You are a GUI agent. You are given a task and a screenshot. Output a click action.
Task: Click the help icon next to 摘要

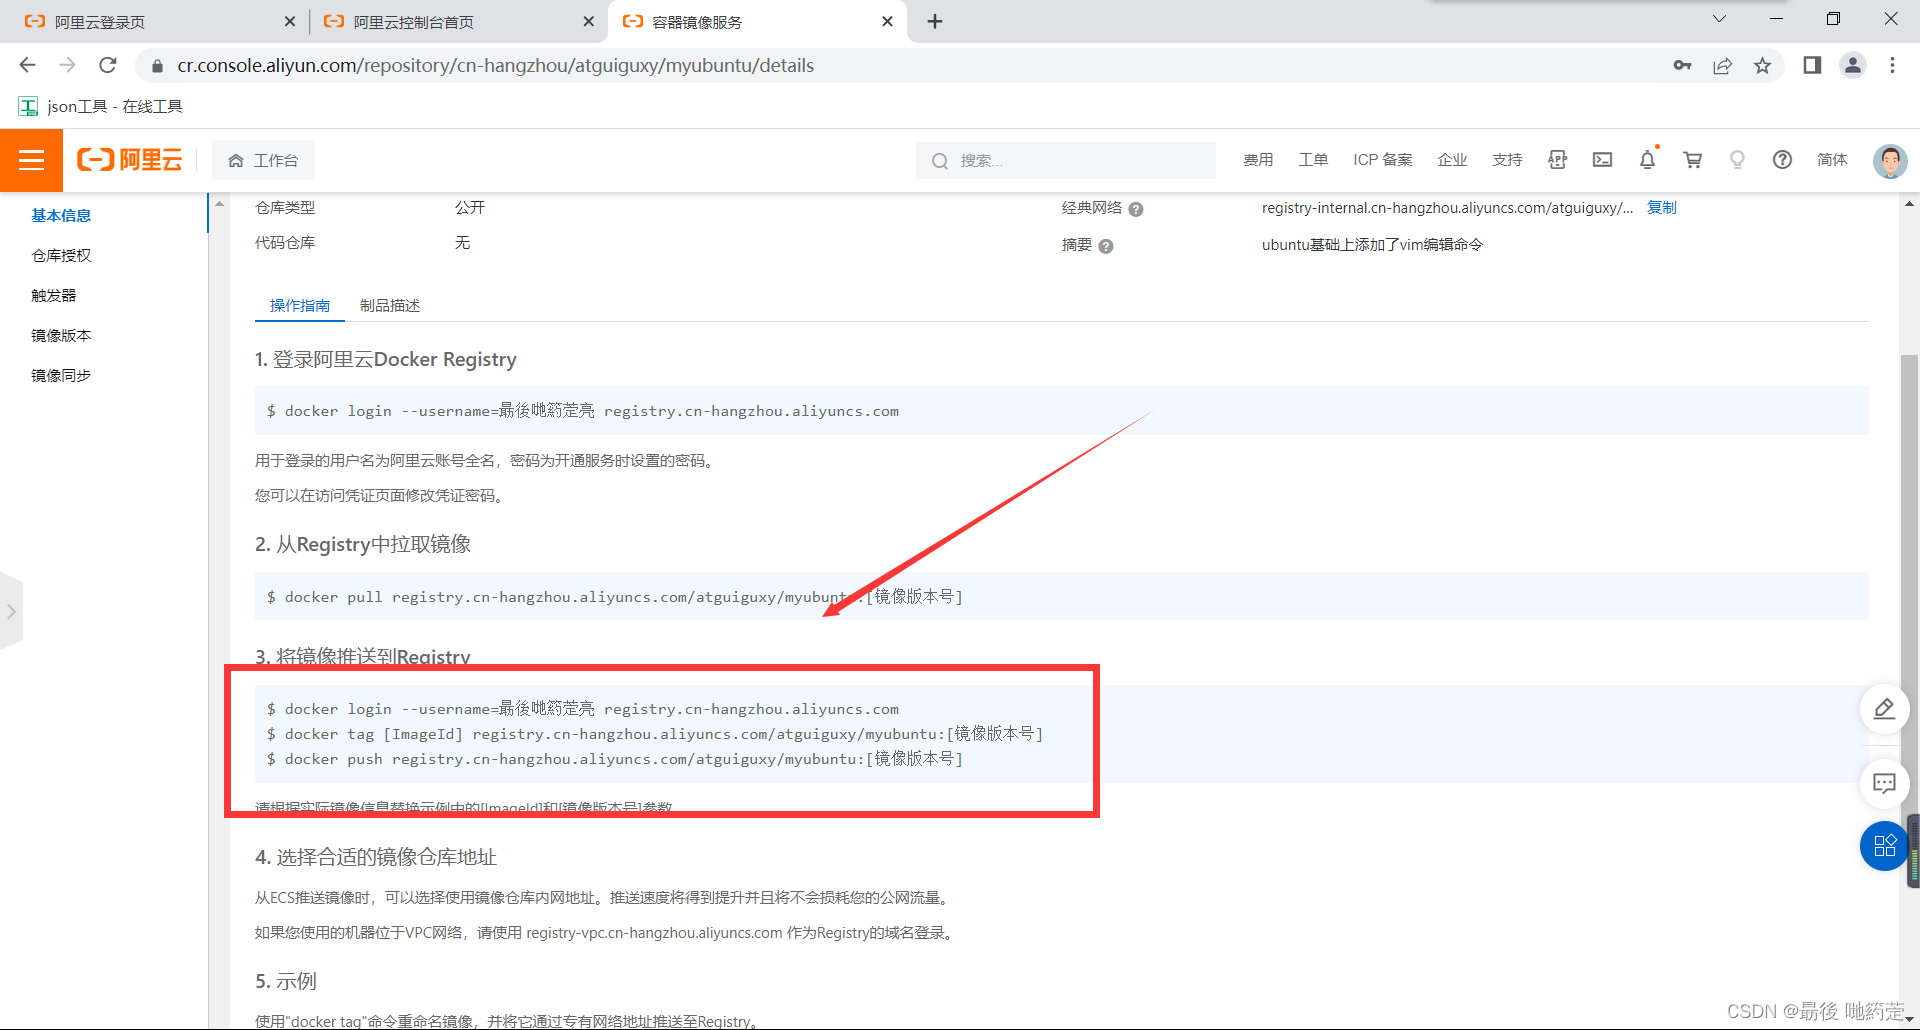pyautogui.click(x=1106, y=246)
